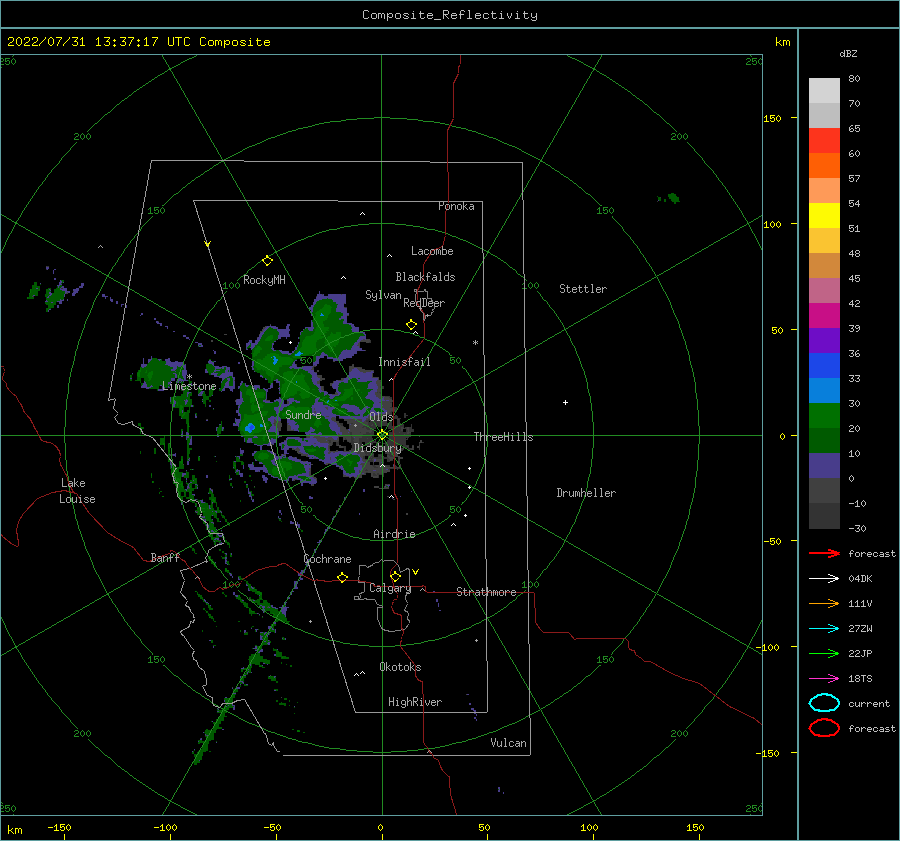Select the bright green 20-30 dBZ swatch

pyautogui.click(x=824, y=416)
